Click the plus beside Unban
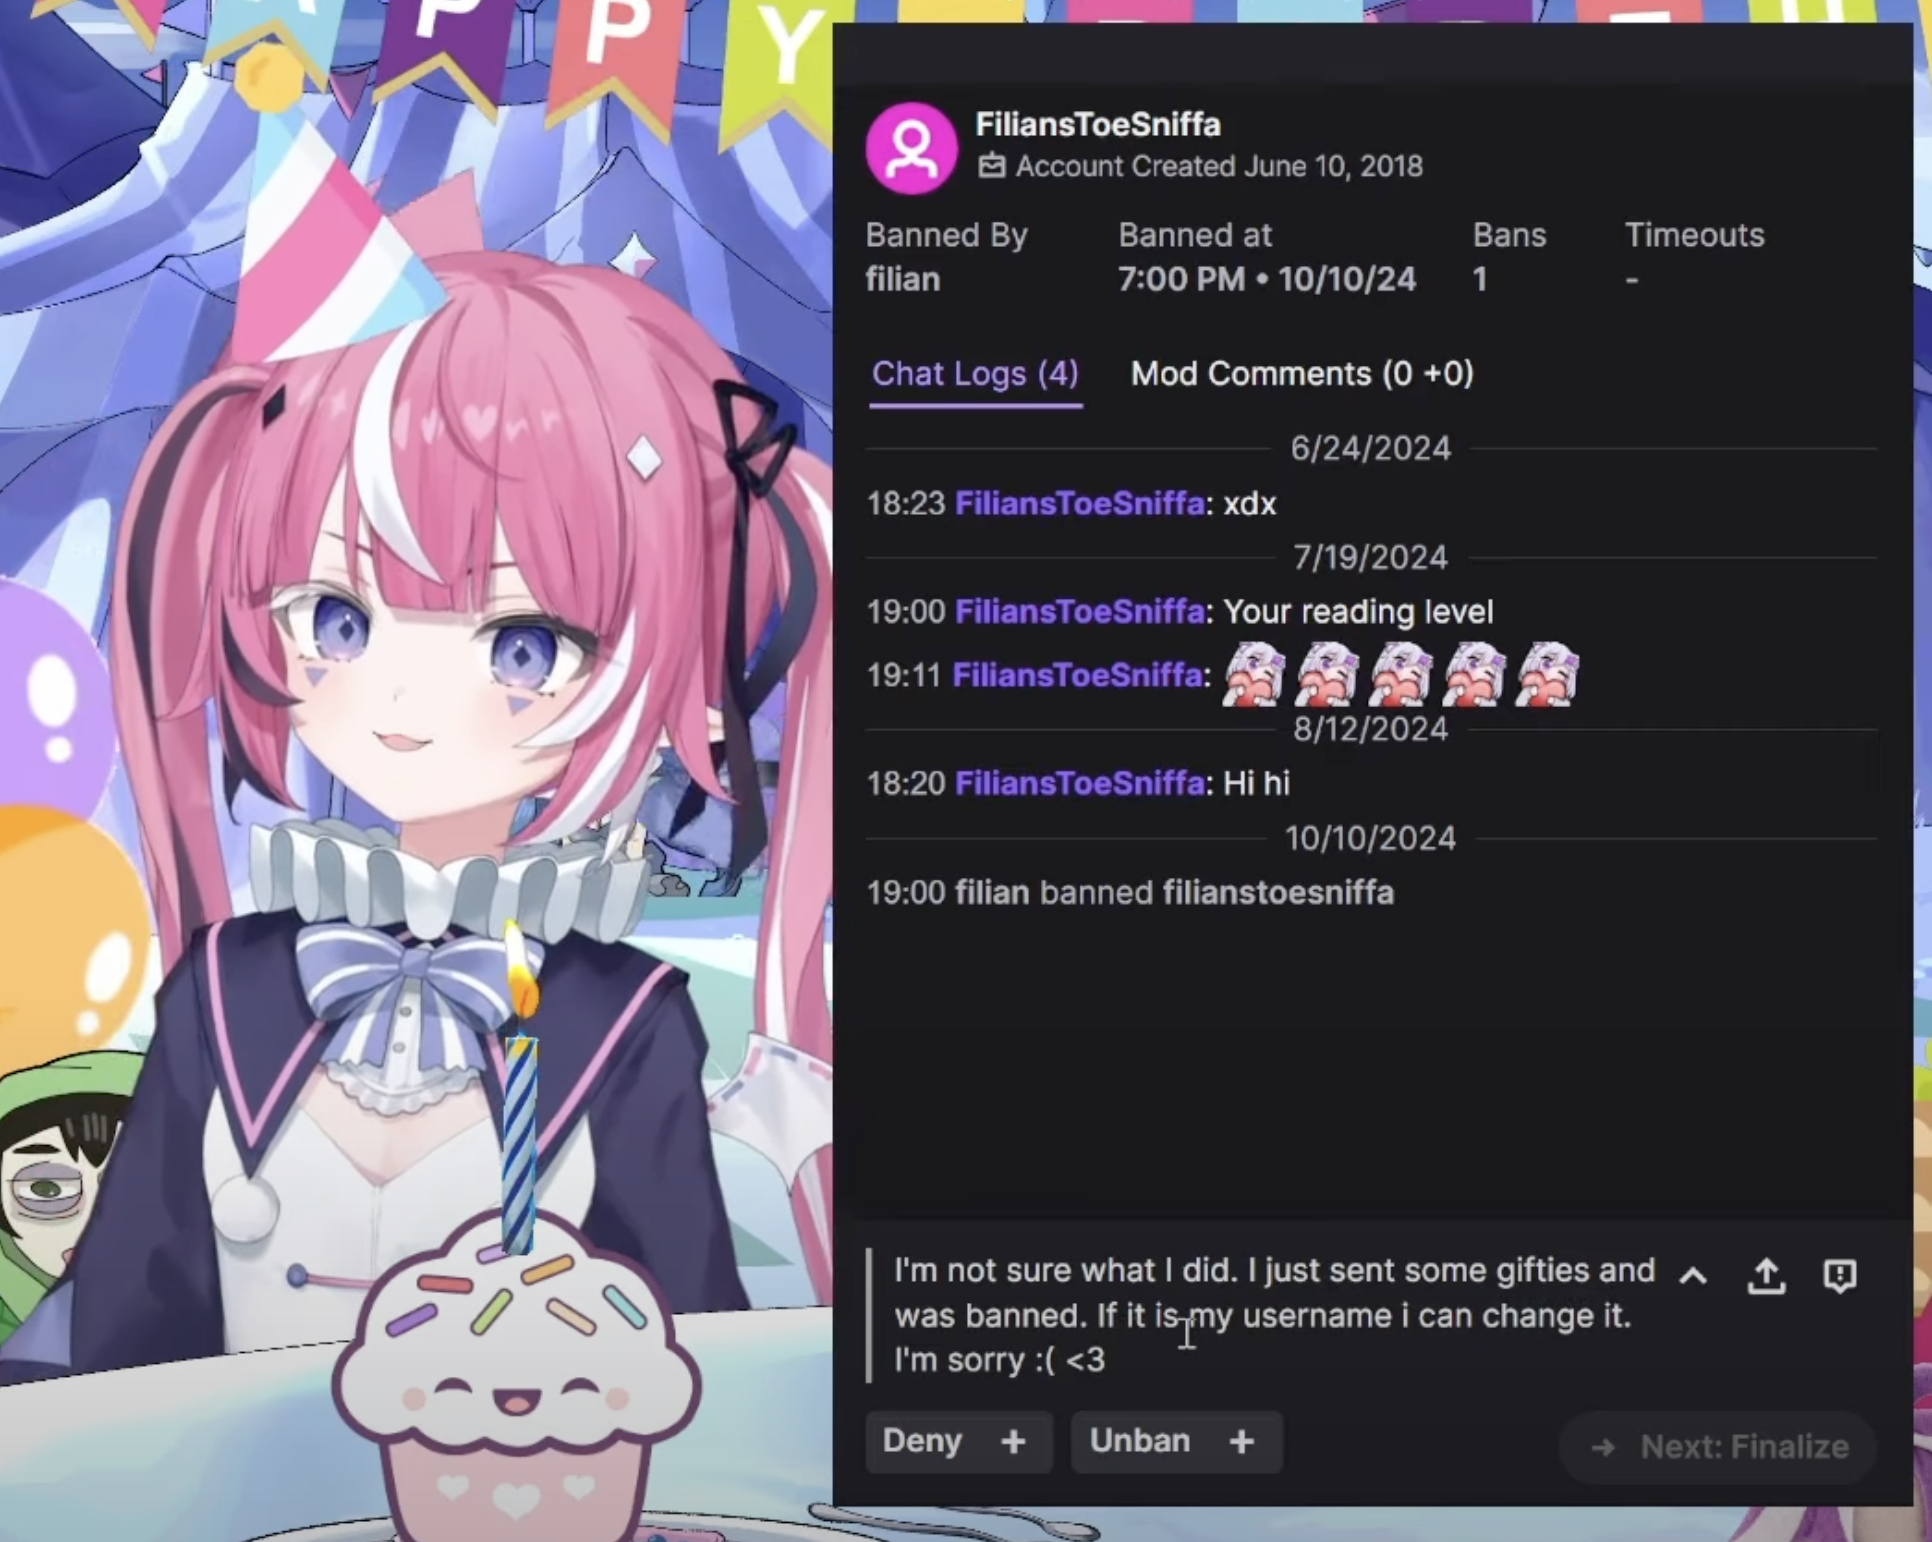Image resolution: width=1932 pixels, height=1542 pixels. (1242, 1441)
